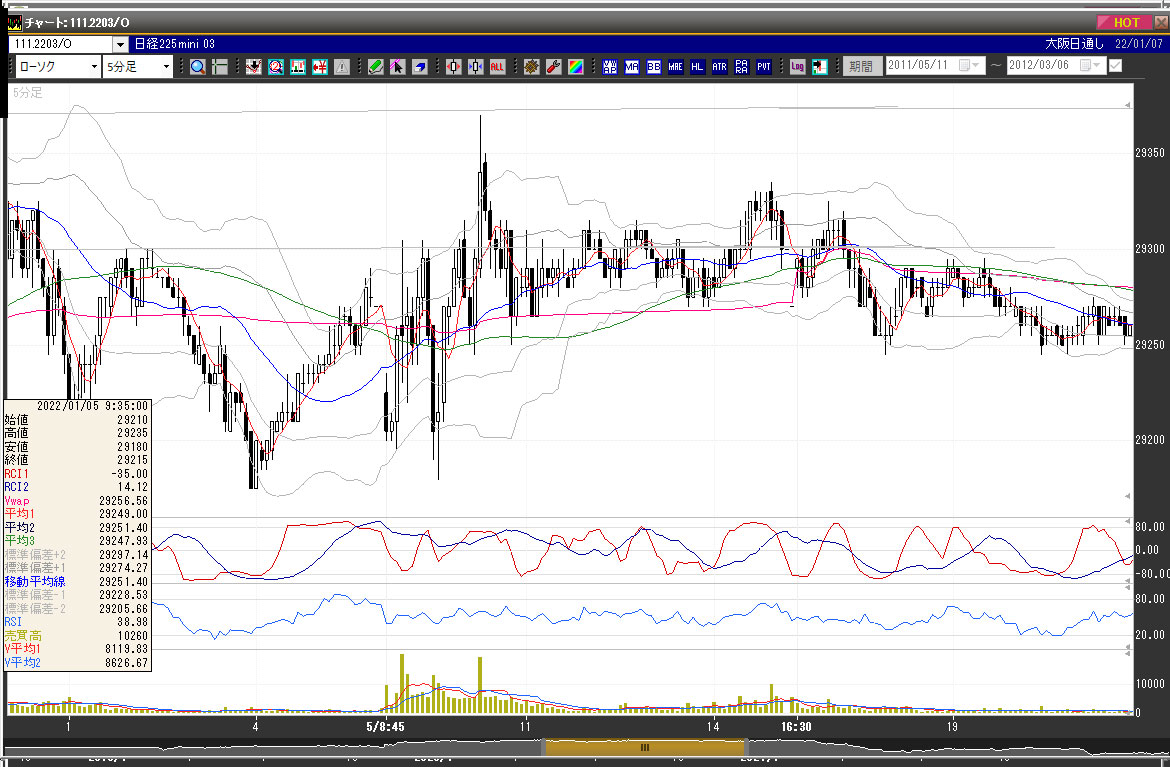Screen dimensions: 1170x767
Task: Click the 期間 period button
Action: tap(862, 66)
